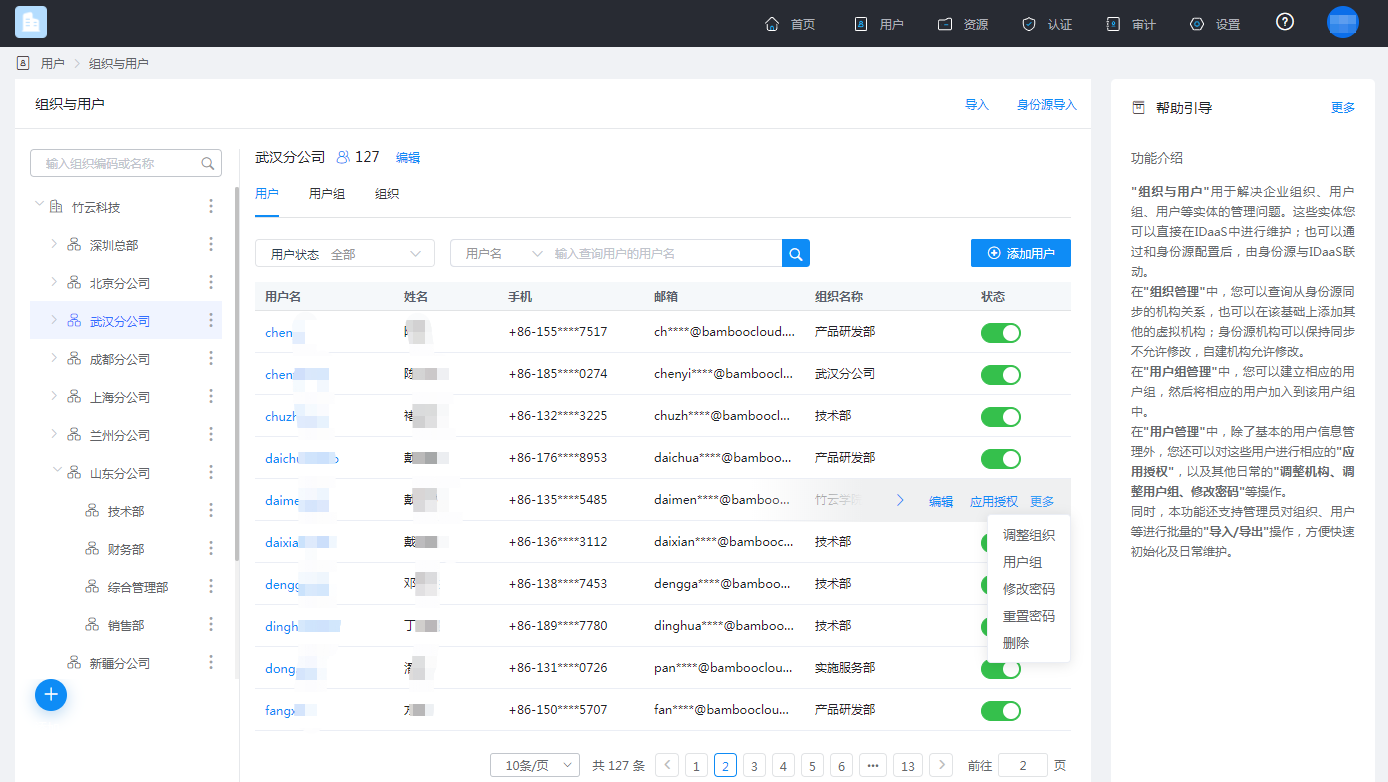Select 武汉分公司 in the organization tree

click(120, 321)
